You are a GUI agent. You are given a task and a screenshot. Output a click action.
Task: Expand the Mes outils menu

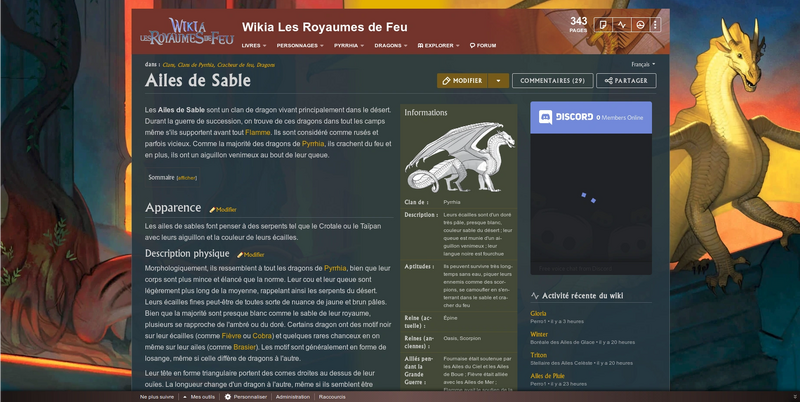coord(199,396)
